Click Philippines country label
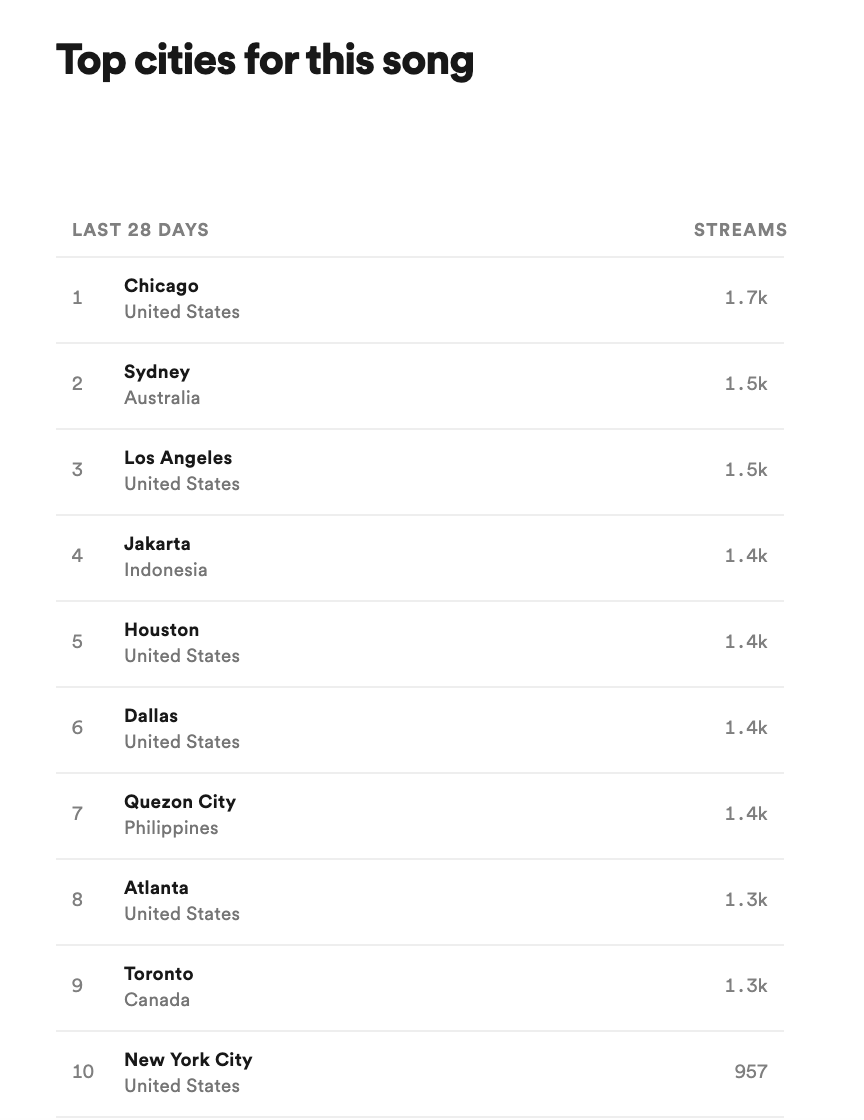 (x=171, y=828)
